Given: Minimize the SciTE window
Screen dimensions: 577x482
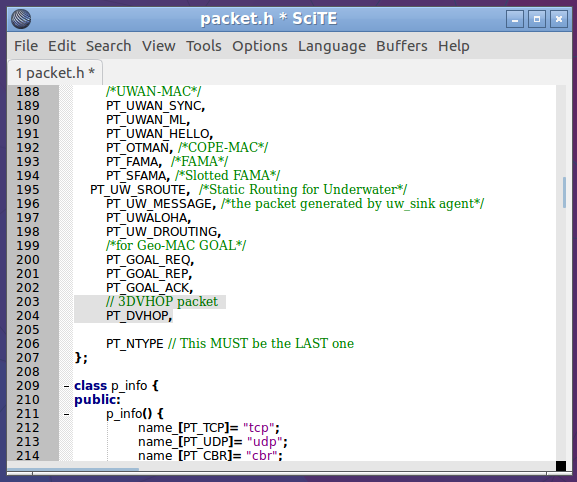Looking at the screenshot, I should click(515, 19).
